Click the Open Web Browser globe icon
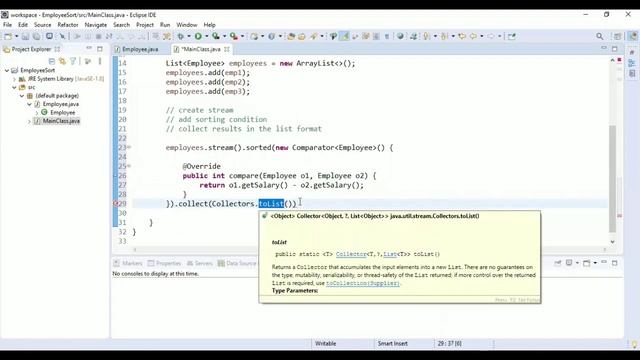 click(x=400, y=36)
